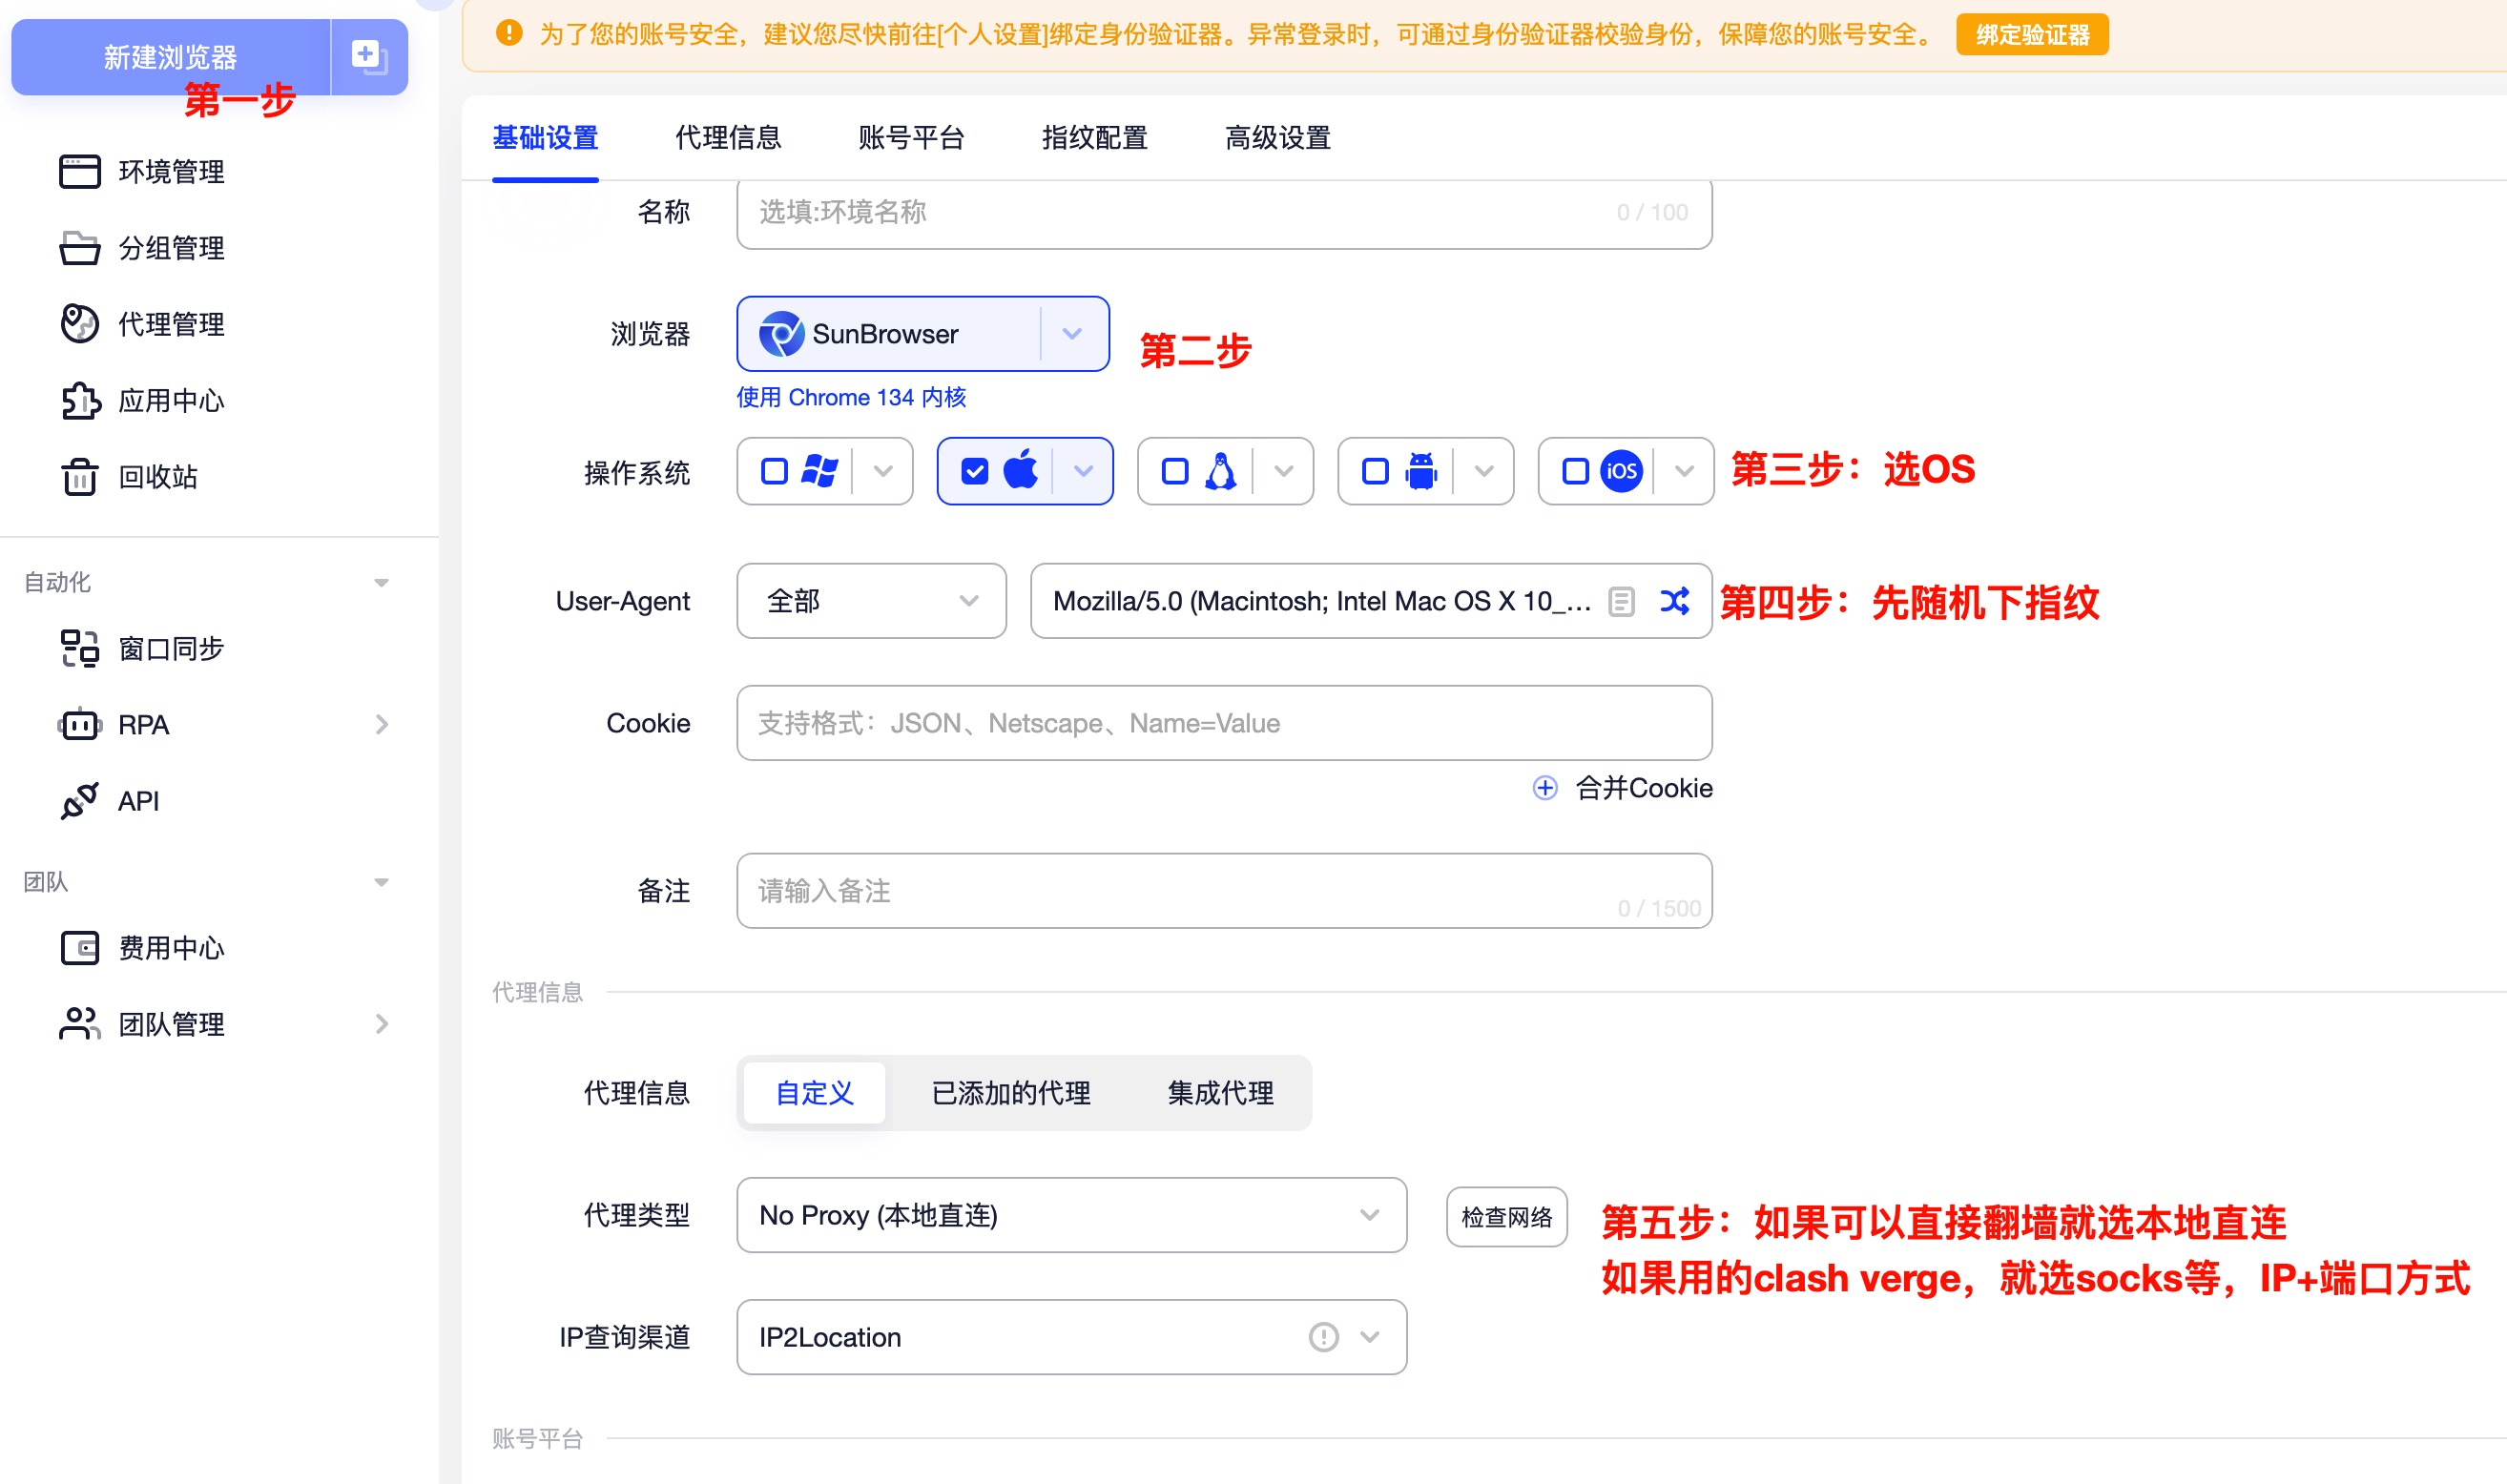Click the 绑定验证器 button

(2031, 35)
